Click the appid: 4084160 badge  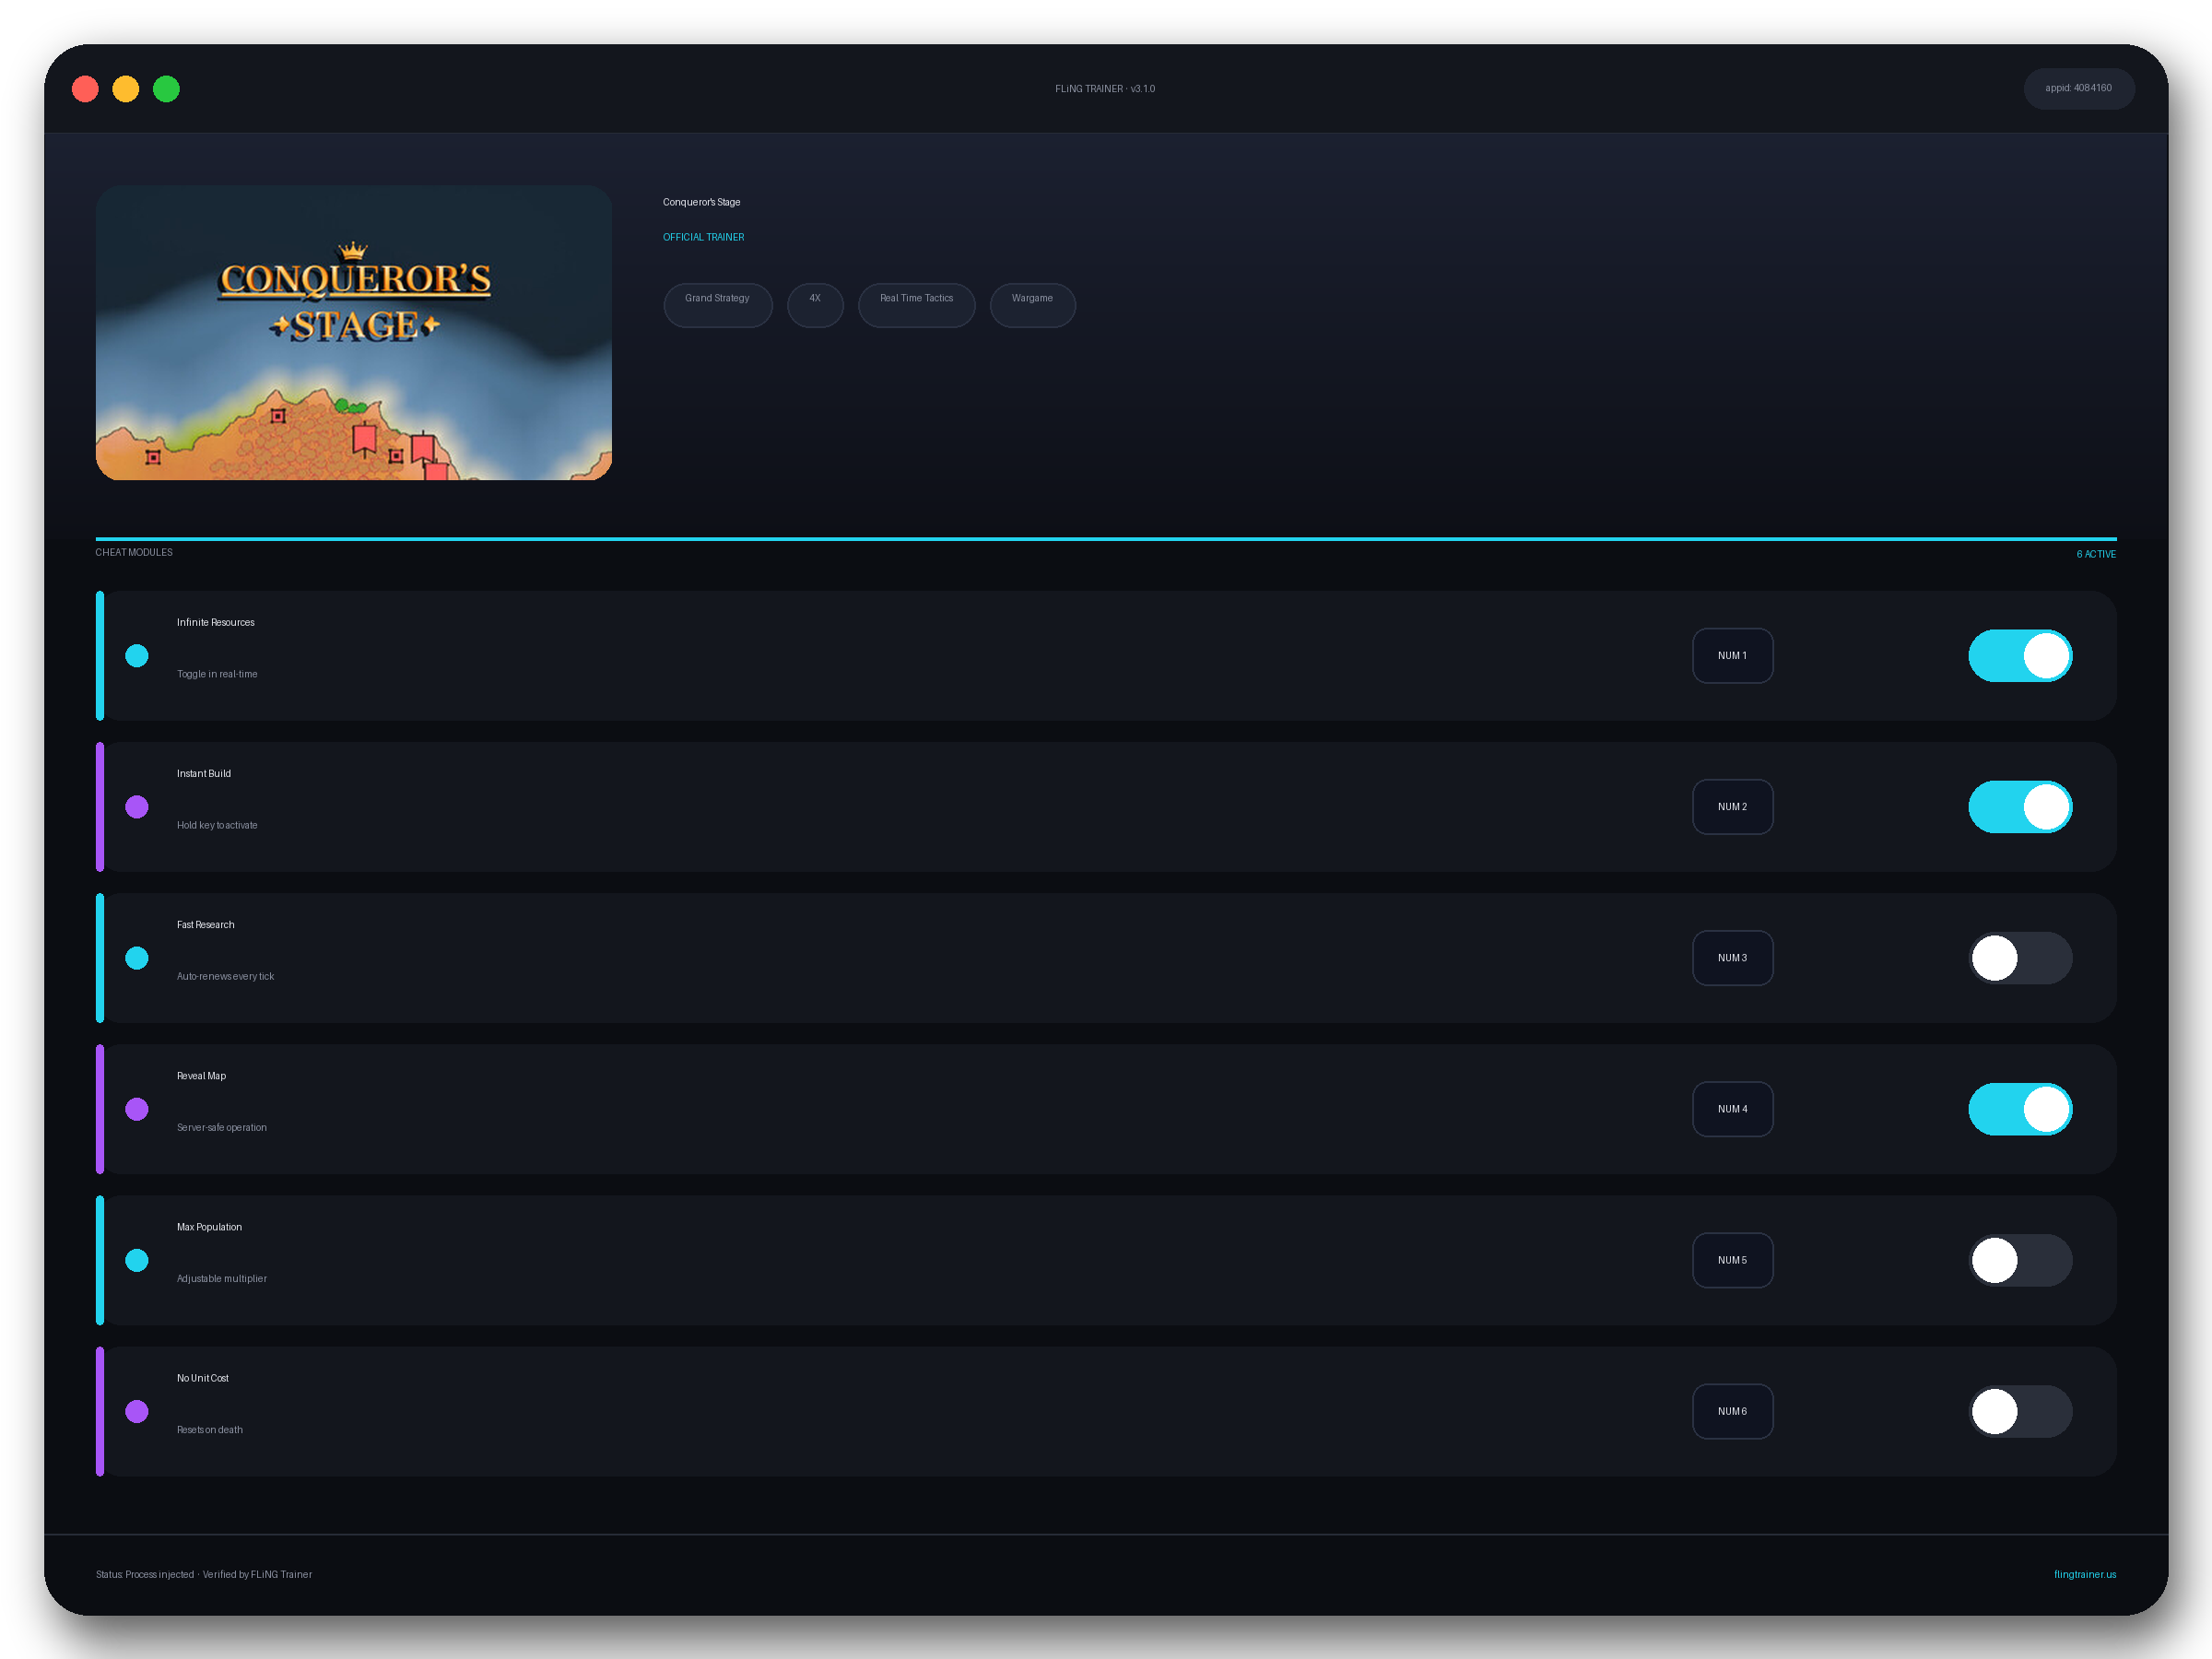2078,88
